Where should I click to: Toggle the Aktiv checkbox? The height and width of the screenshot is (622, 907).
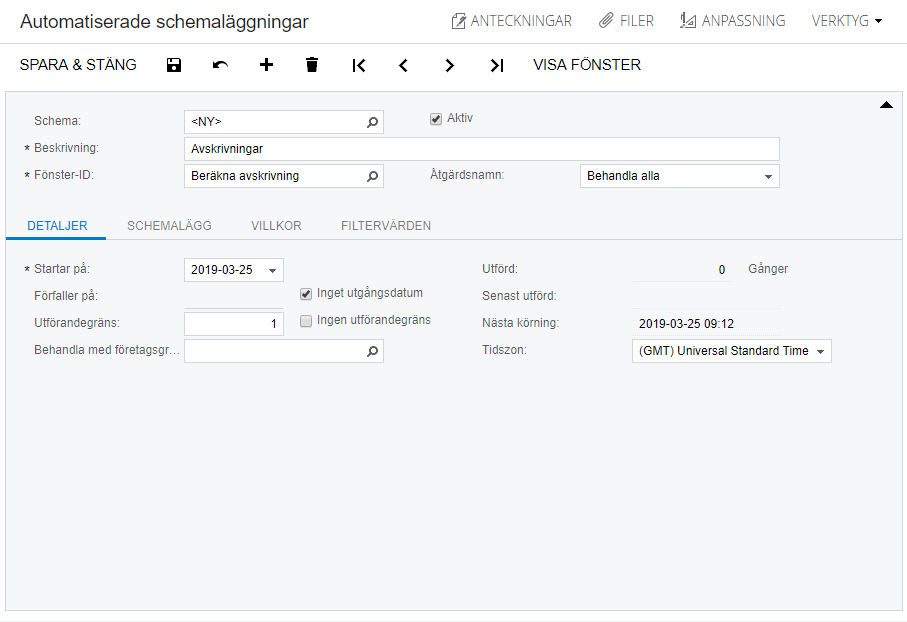pyautogui.click(x=436, y=119)
